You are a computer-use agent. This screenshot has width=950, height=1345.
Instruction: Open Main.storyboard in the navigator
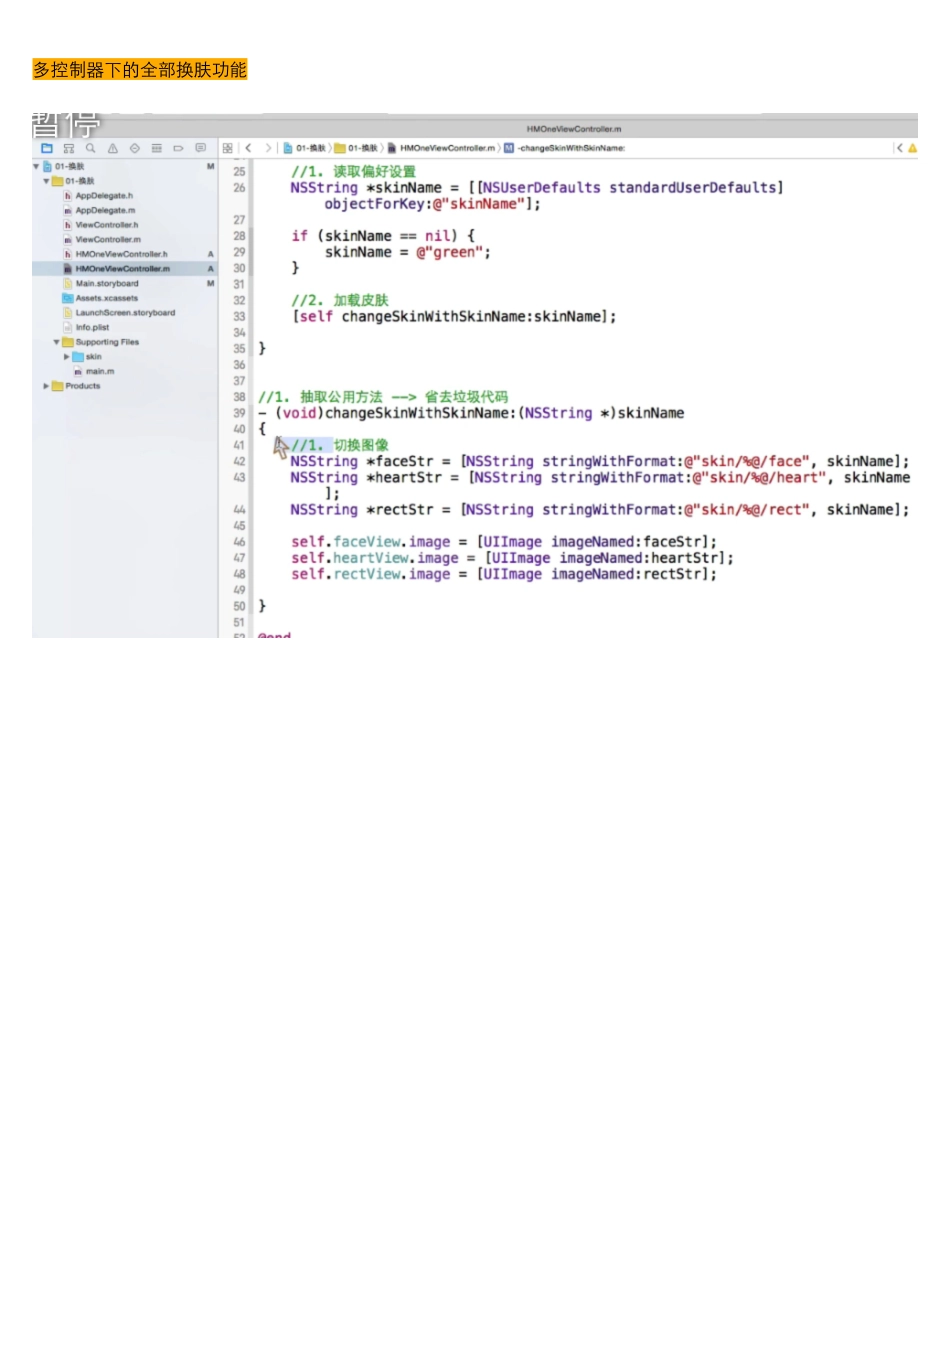point(107,284)
